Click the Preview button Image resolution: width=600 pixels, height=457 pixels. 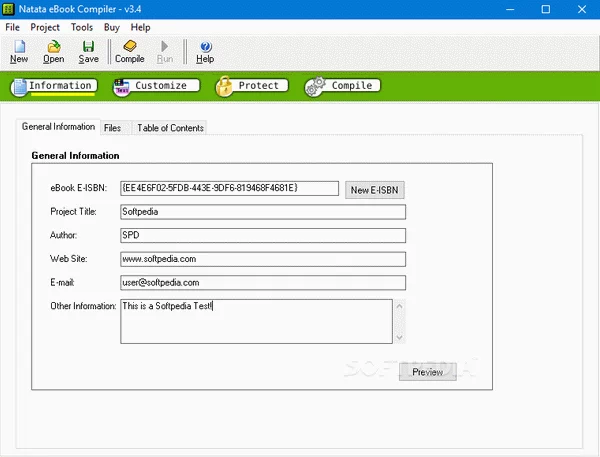[x=427, y=372]
